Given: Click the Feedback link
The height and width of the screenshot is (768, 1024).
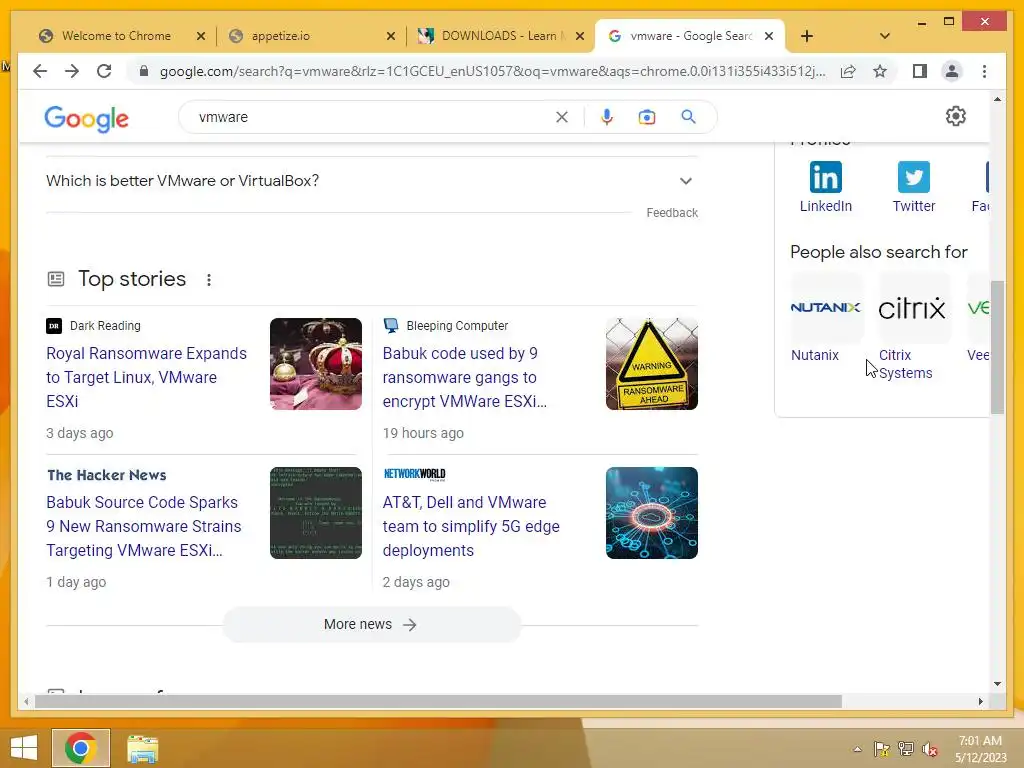Looking at the screenshot, I should click(672, 213).
